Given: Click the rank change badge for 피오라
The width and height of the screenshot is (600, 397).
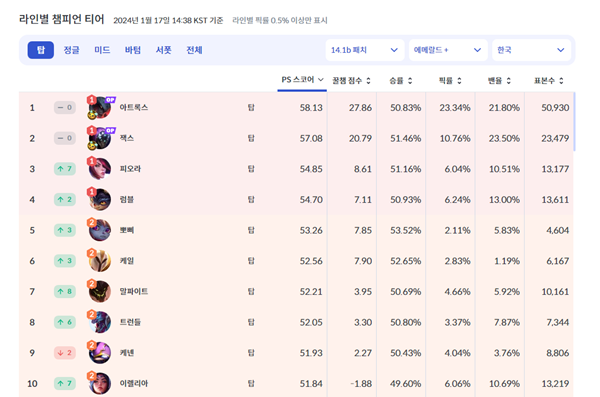Looking at the screenshot, I should click(x=65, y=169).
